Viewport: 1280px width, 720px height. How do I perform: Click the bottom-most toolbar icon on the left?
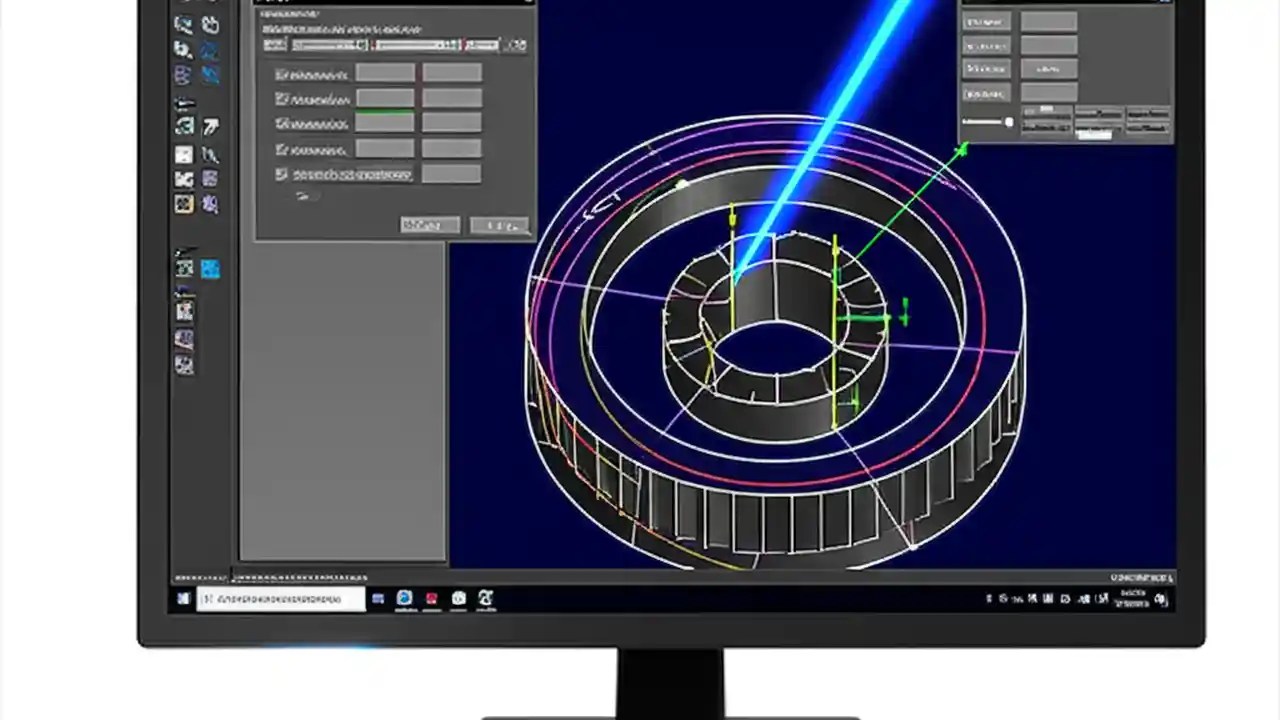point(185,365)
